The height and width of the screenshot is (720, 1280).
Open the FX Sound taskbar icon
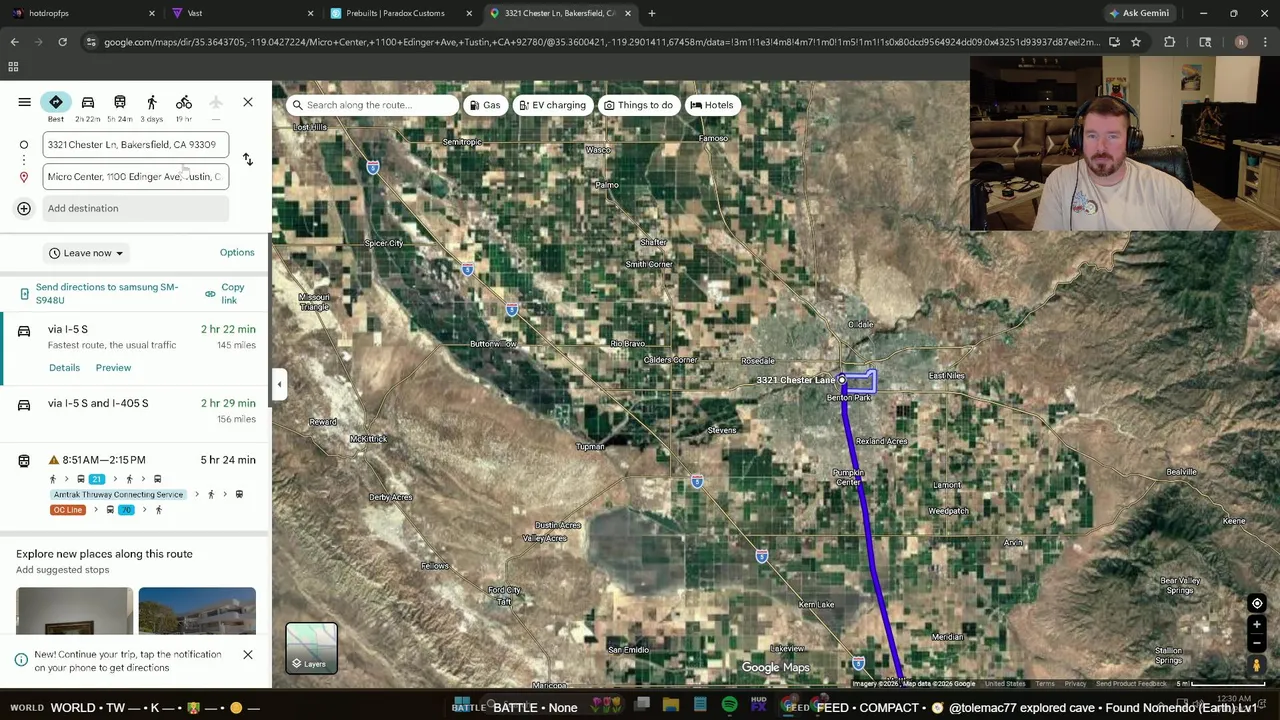tap(759, 705)
